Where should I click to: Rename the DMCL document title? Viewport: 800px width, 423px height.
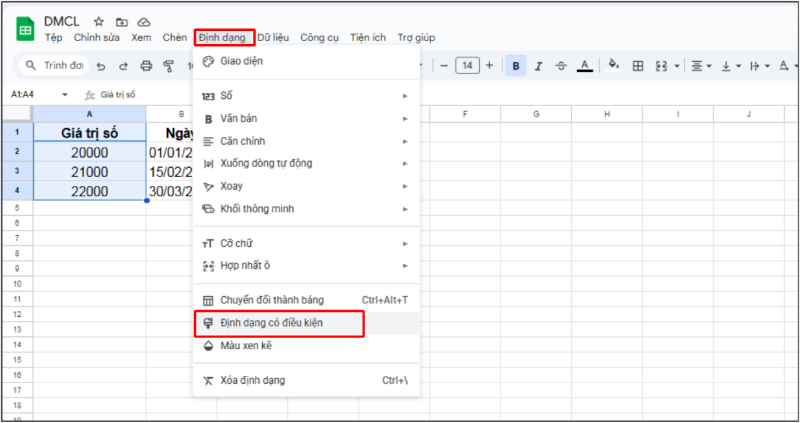pos(62,21)
